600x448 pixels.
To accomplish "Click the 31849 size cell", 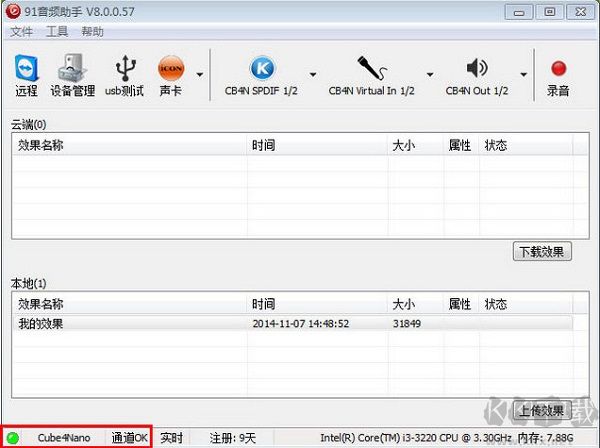I will pyautogui.click(x=407, y=324).
